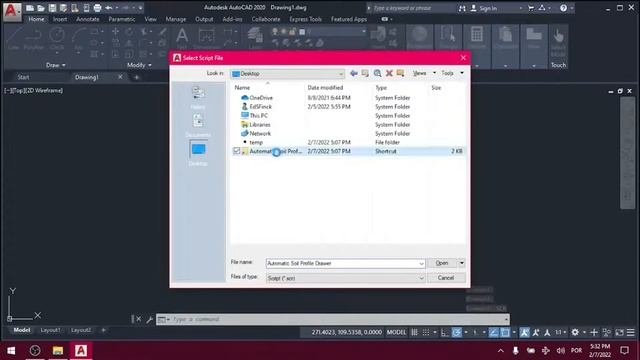Open File Explorer from the taskbar
Screen dimensions: 640x360
pyautogui.click(x=58, y=350)
